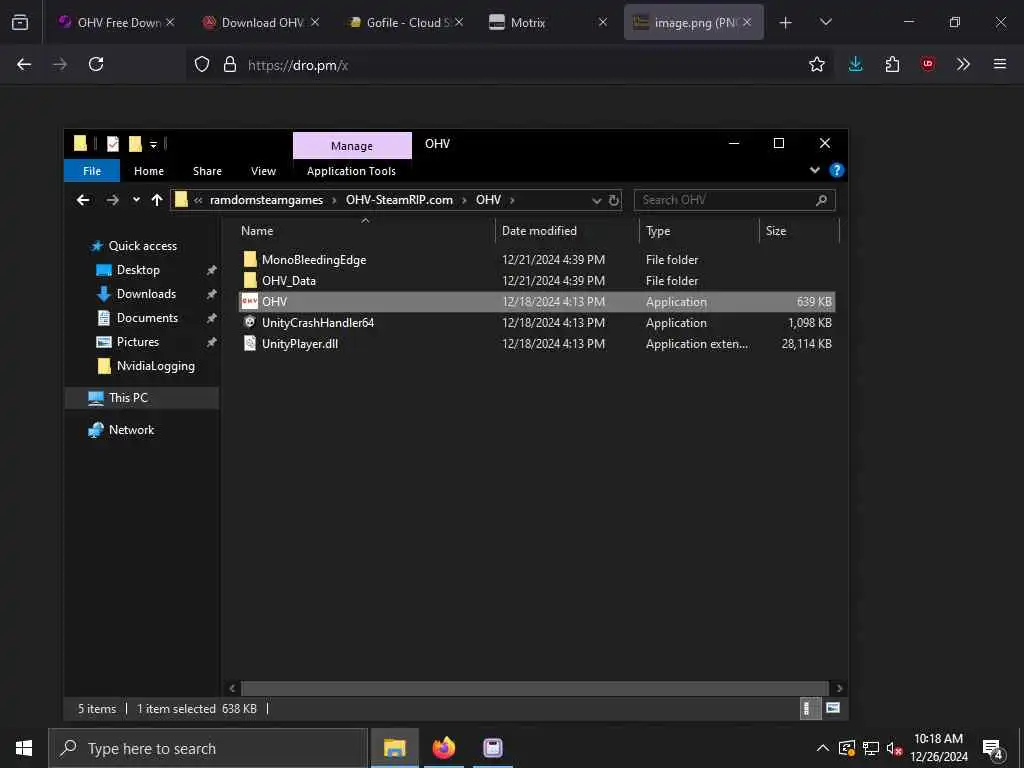Open NvidiaLogging folder in navigation pane

pyautogui.click(x=155, y=366)
